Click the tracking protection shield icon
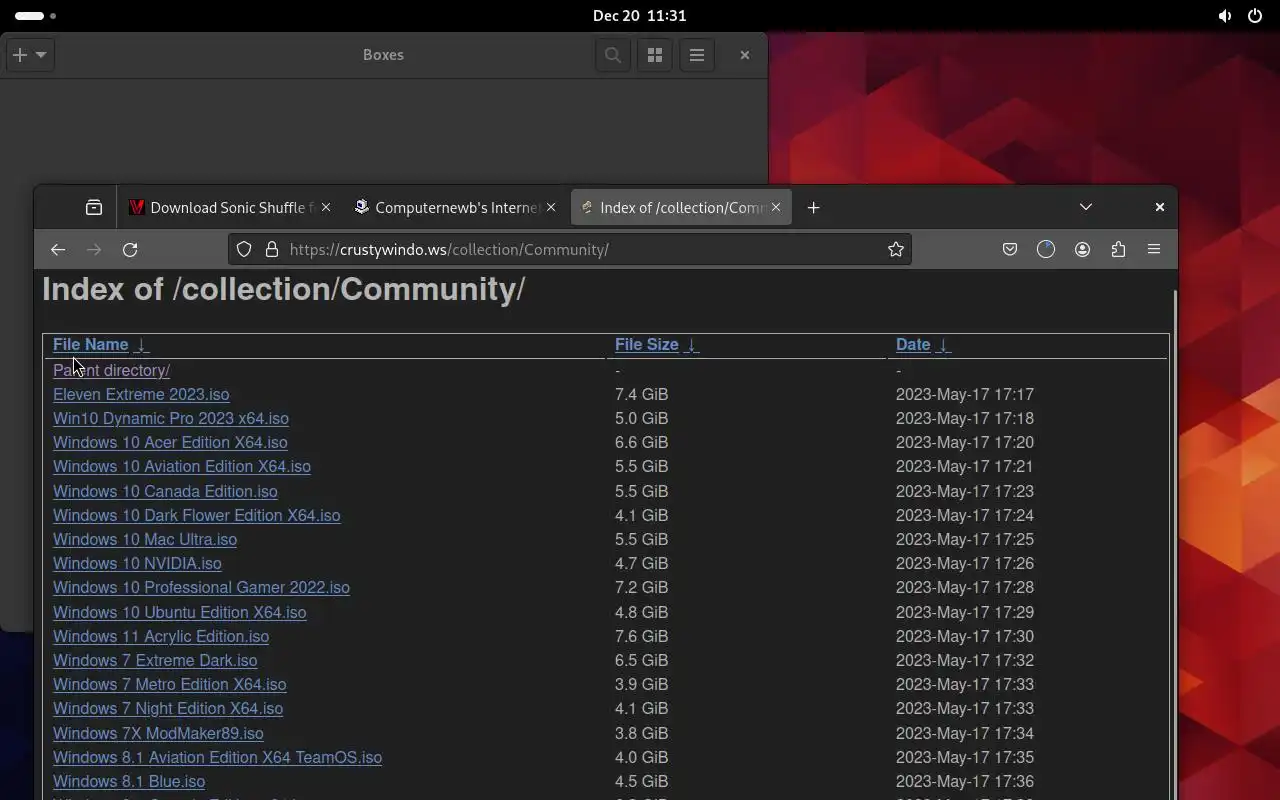The image size is (1280, 800). pyautogui.click(x=244, y=250)
